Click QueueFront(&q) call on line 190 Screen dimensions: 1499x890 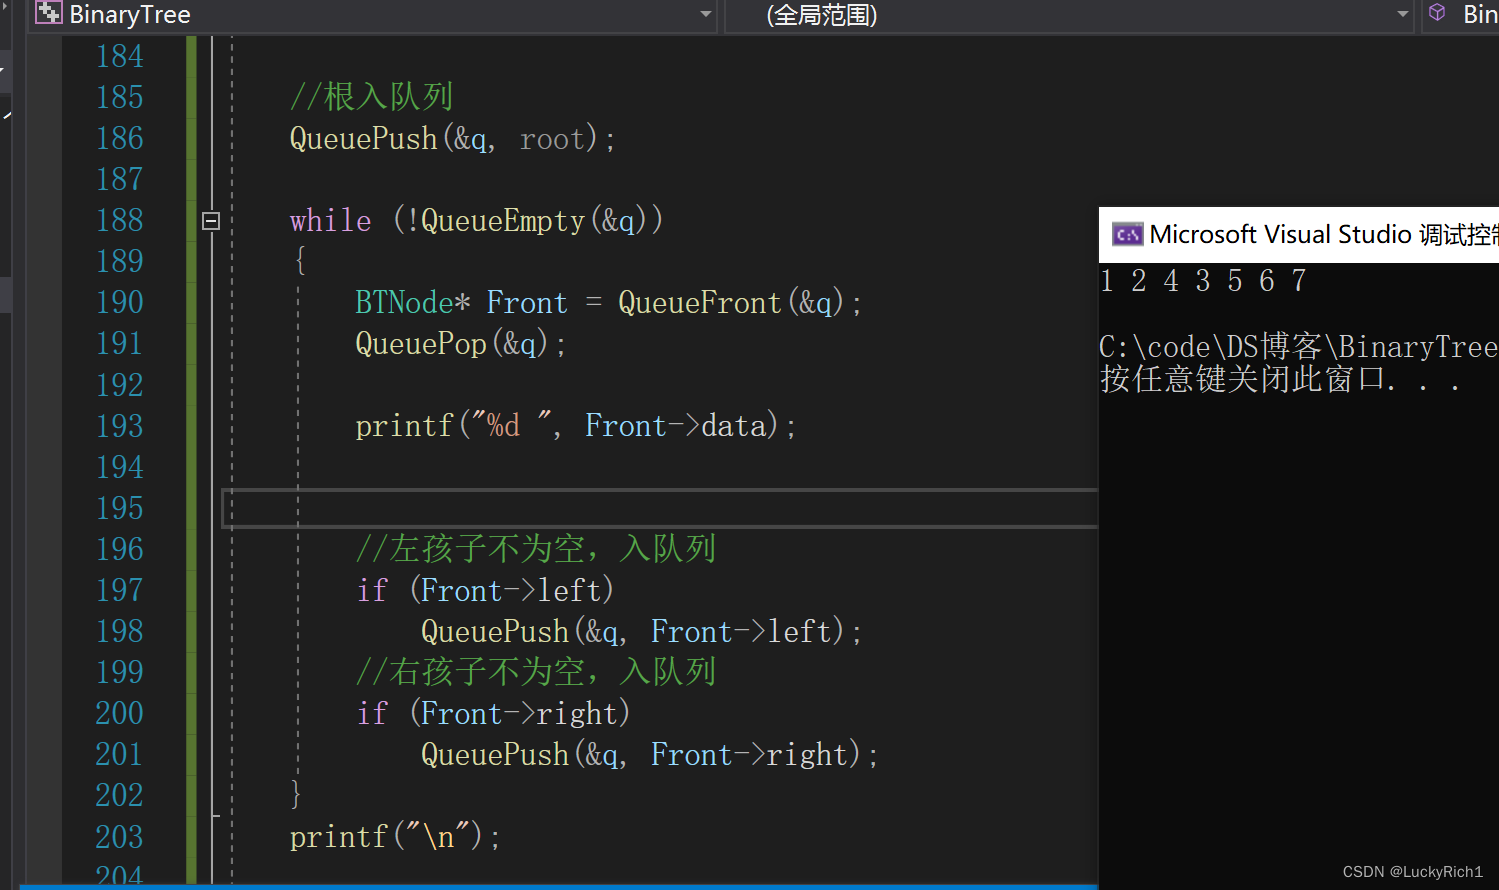coord(731,302)
